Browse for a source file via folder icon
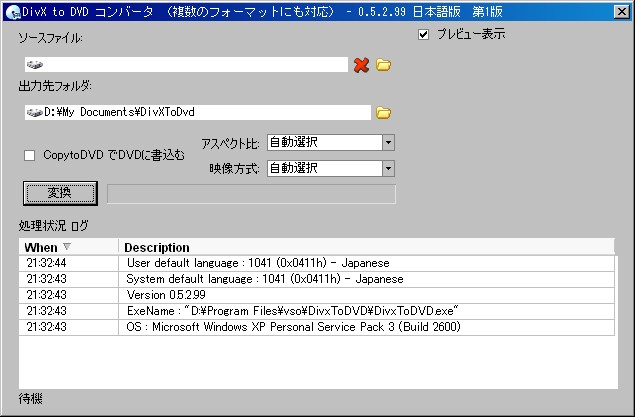Image resolution: width=635 pixels, height=417 pixels. point(383,65)
